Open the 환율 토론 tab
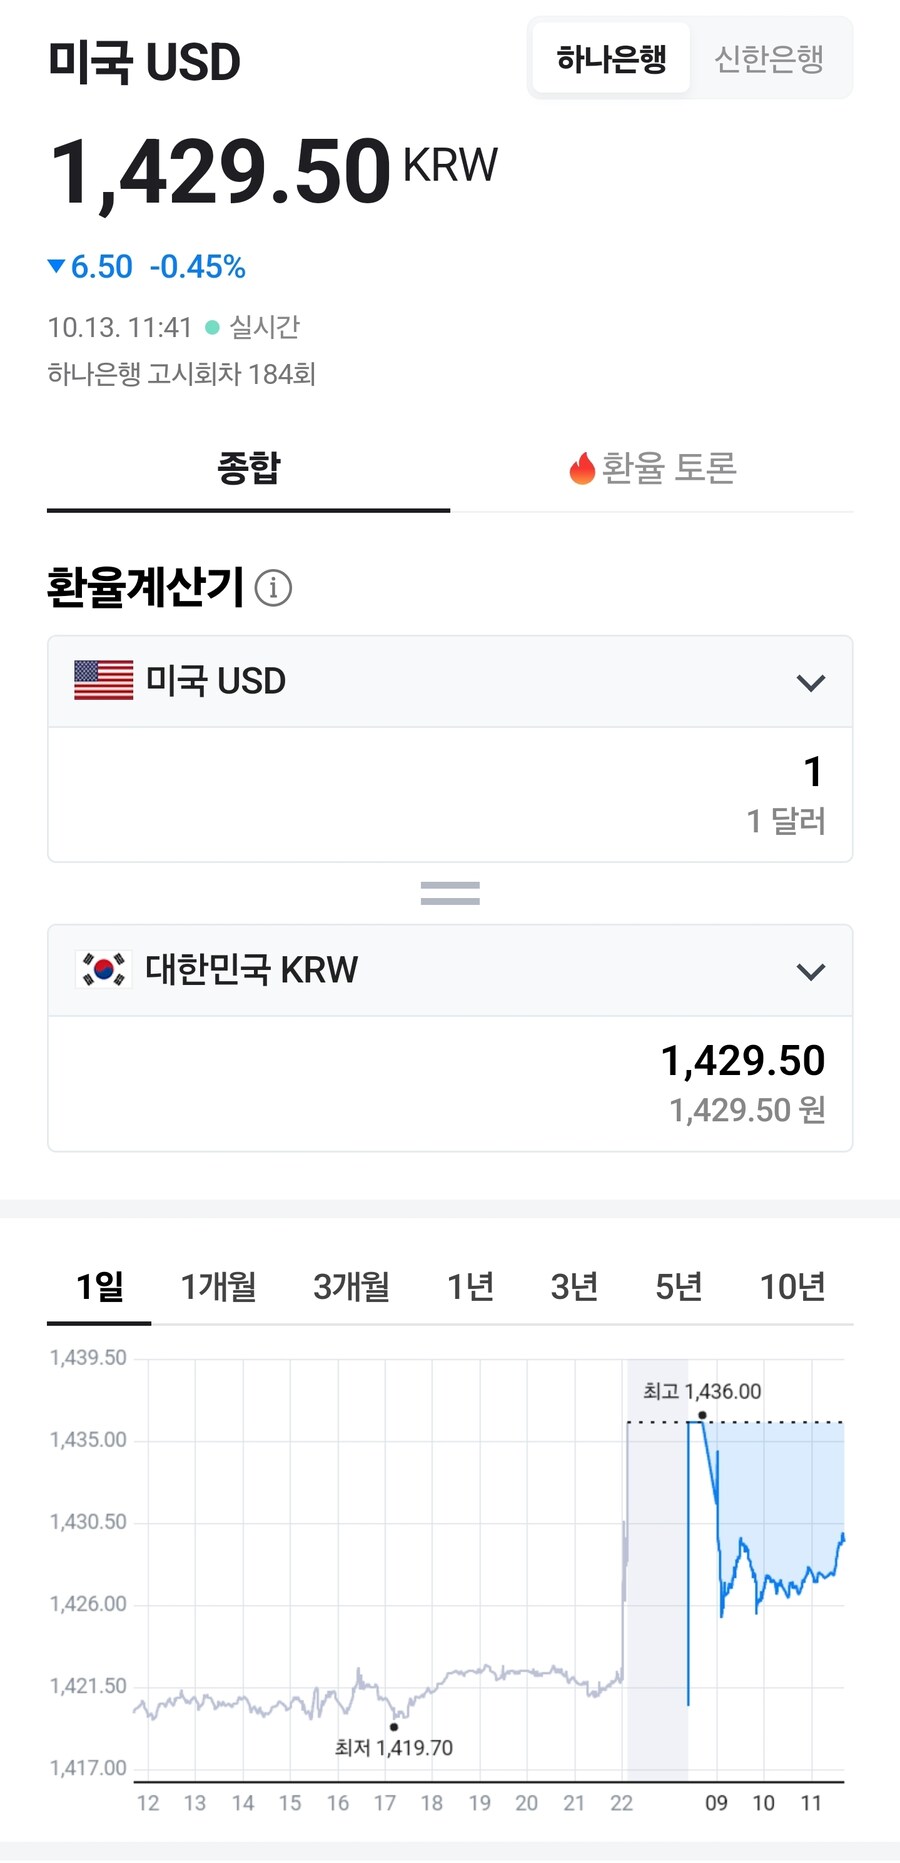Screen dimensions: 900x1863 [x=668, y=468]
